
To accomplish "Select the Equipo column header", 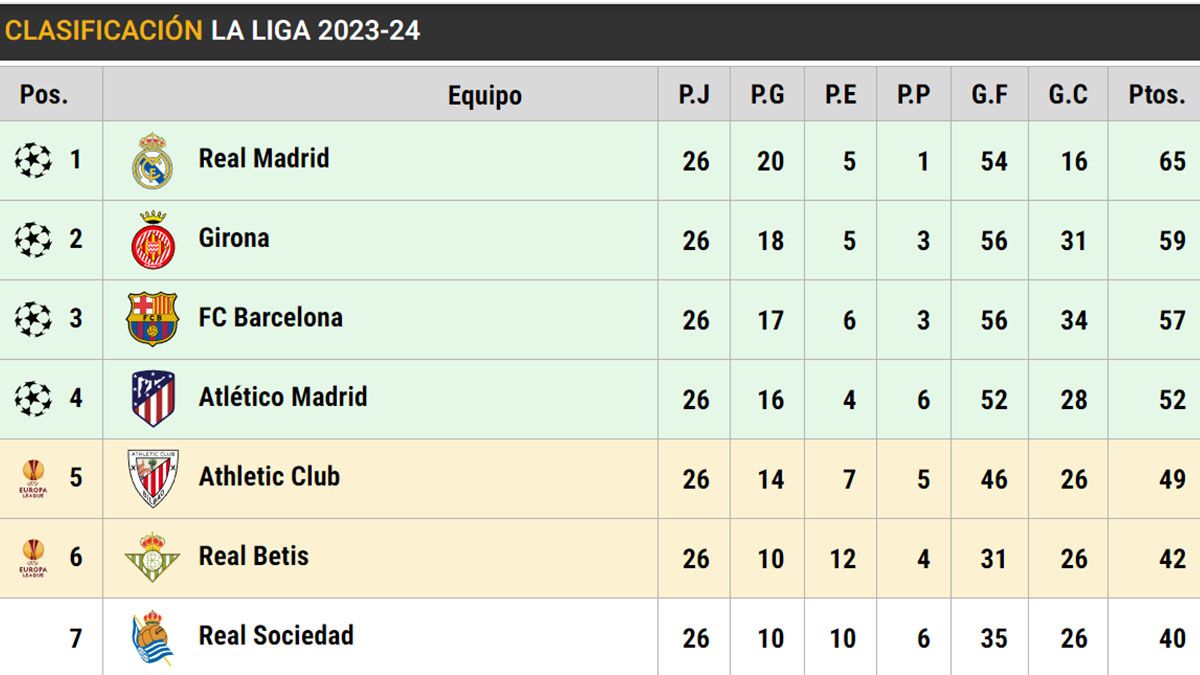I will point(485,96).
